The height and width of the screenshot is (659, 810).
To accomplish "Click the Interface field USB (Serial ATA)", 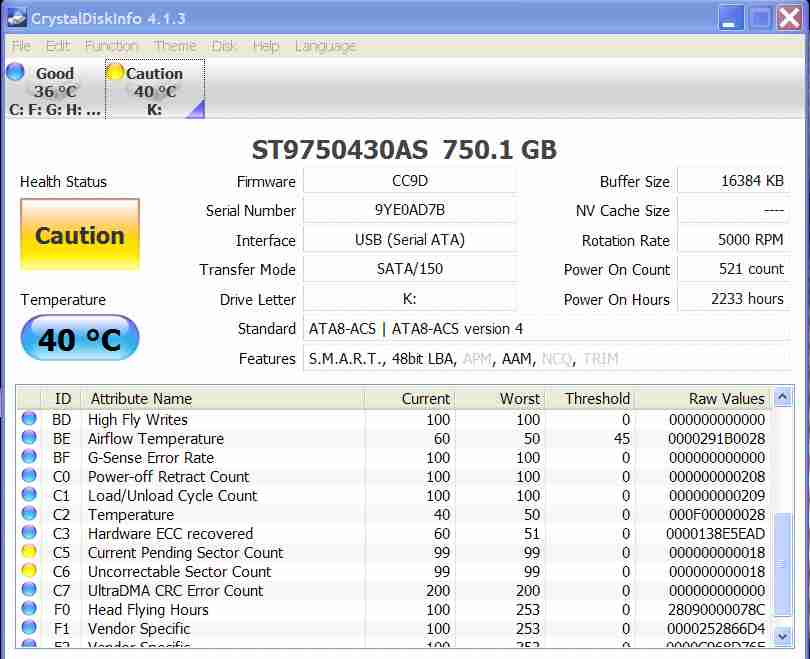I will pos(410,240).
